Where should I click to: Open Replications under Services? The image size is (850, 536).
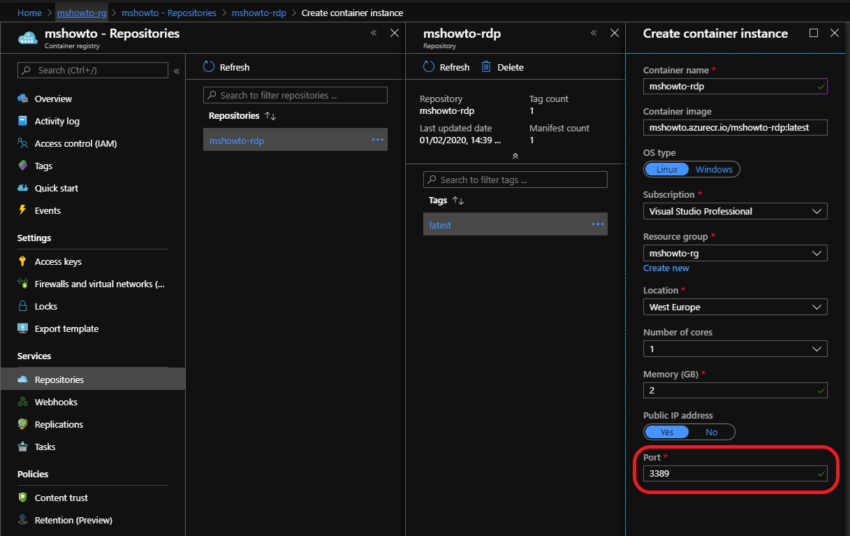point(58,425)
